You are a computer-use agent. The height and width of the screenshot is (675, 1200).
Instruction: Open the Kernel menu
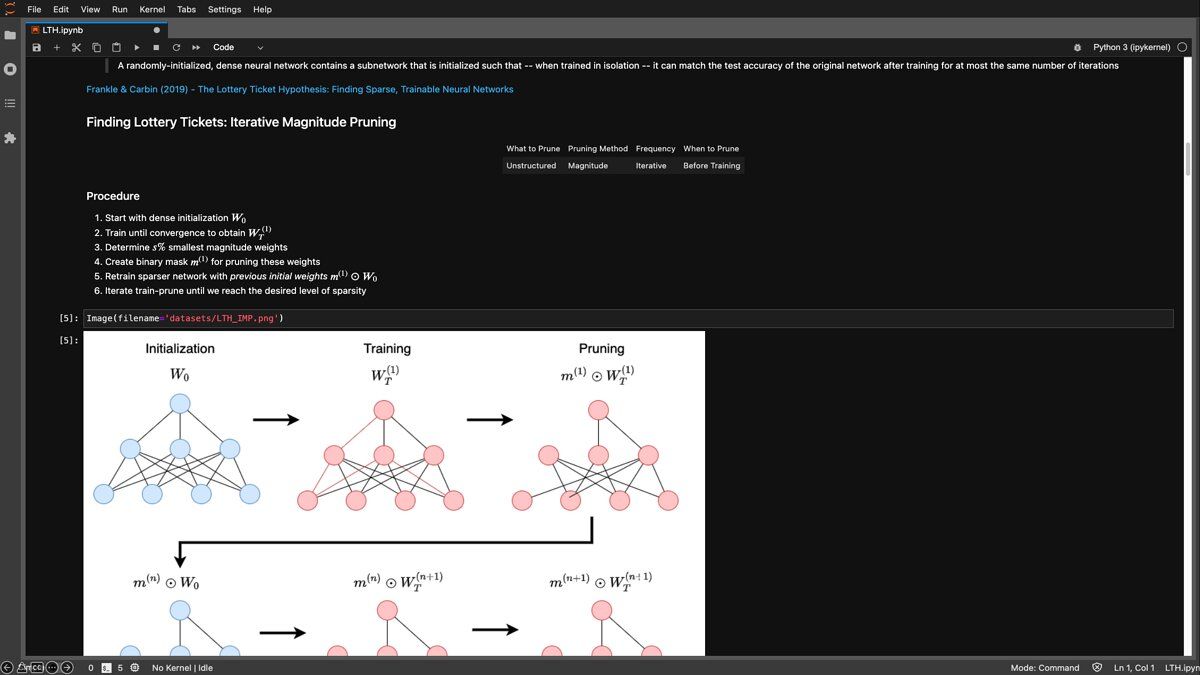pos(153,9)
